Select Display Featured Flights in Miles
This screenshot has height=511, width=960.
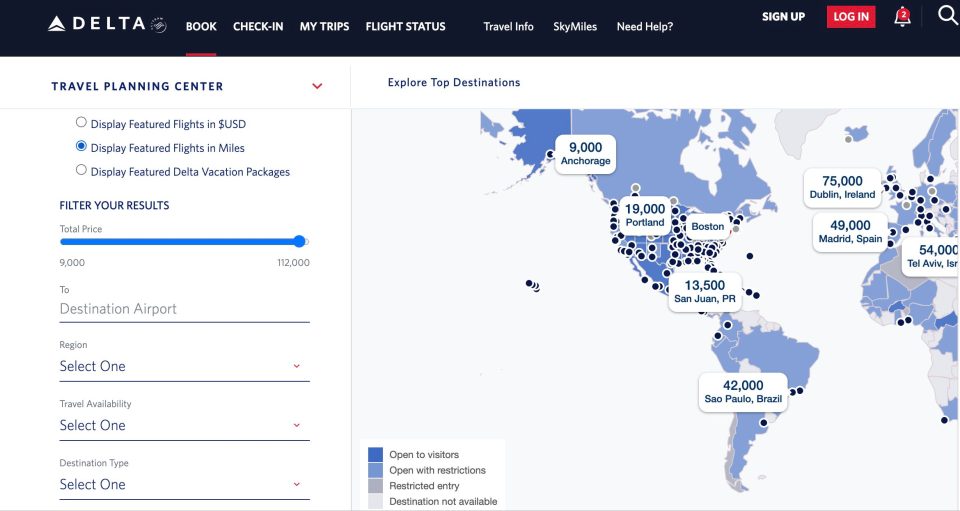click(x=81, y=147)
